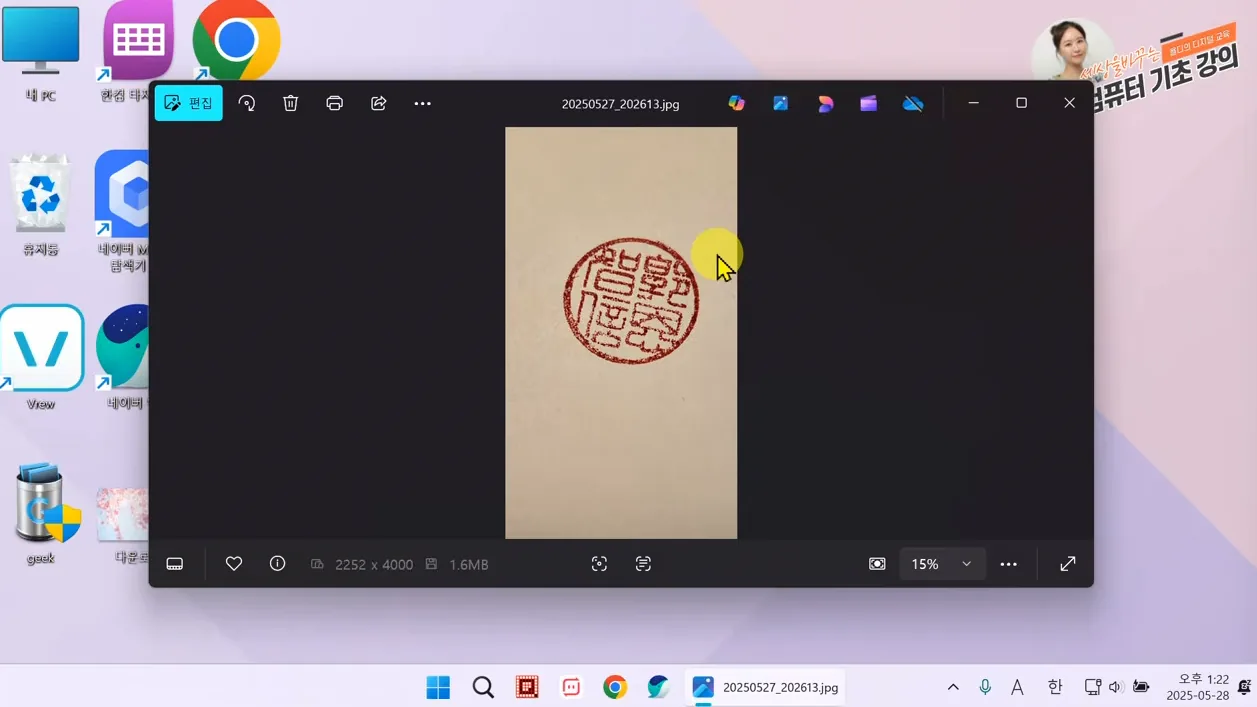
Task: Click the microphone tray icon
Action: 985,687
